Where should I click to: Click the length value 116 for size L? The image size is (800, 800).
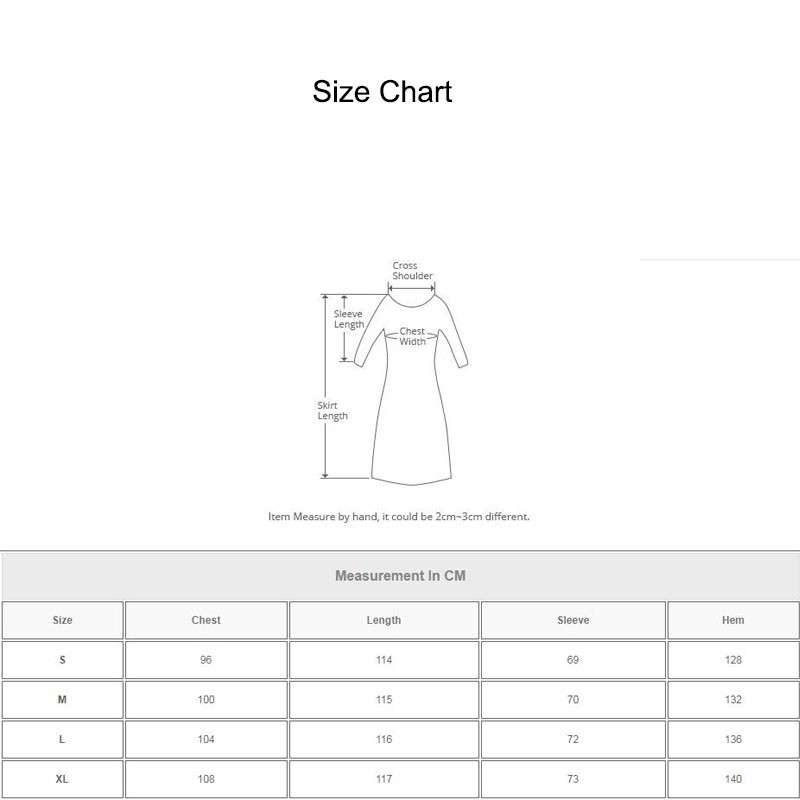384,740
